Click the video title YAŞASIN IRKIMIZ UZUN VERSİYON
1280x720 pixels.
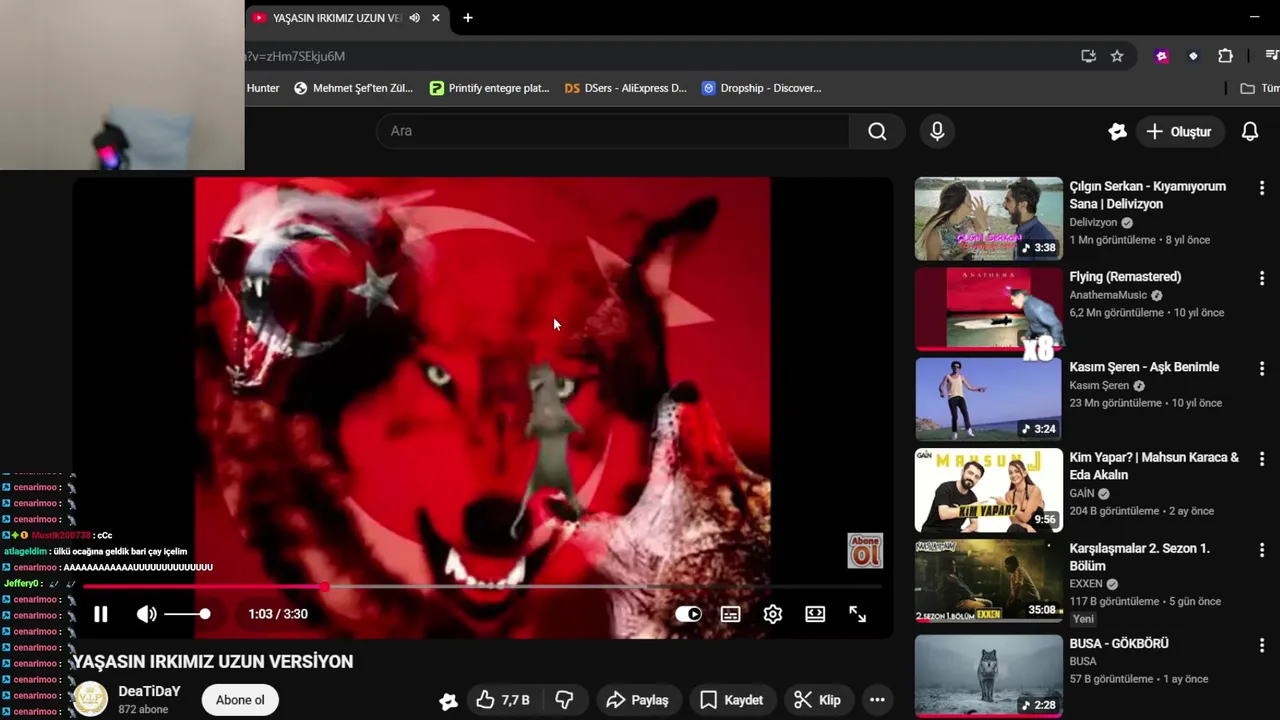(212, 662)
